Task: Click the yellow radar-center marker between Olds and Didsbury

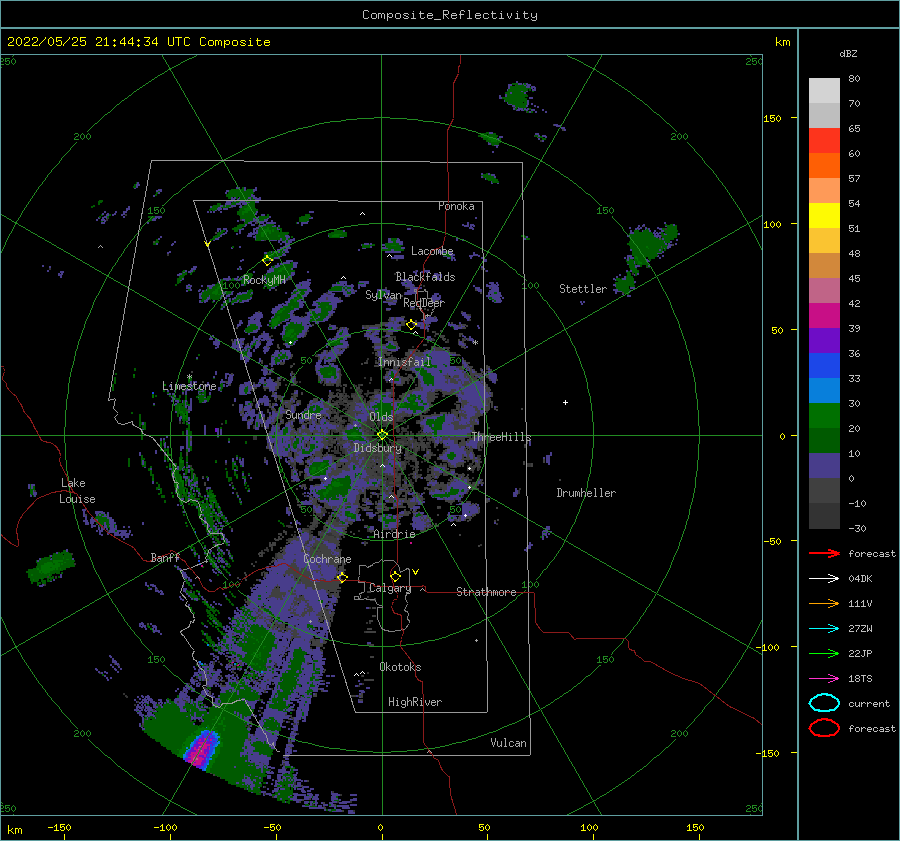Action: pos(382,435)
